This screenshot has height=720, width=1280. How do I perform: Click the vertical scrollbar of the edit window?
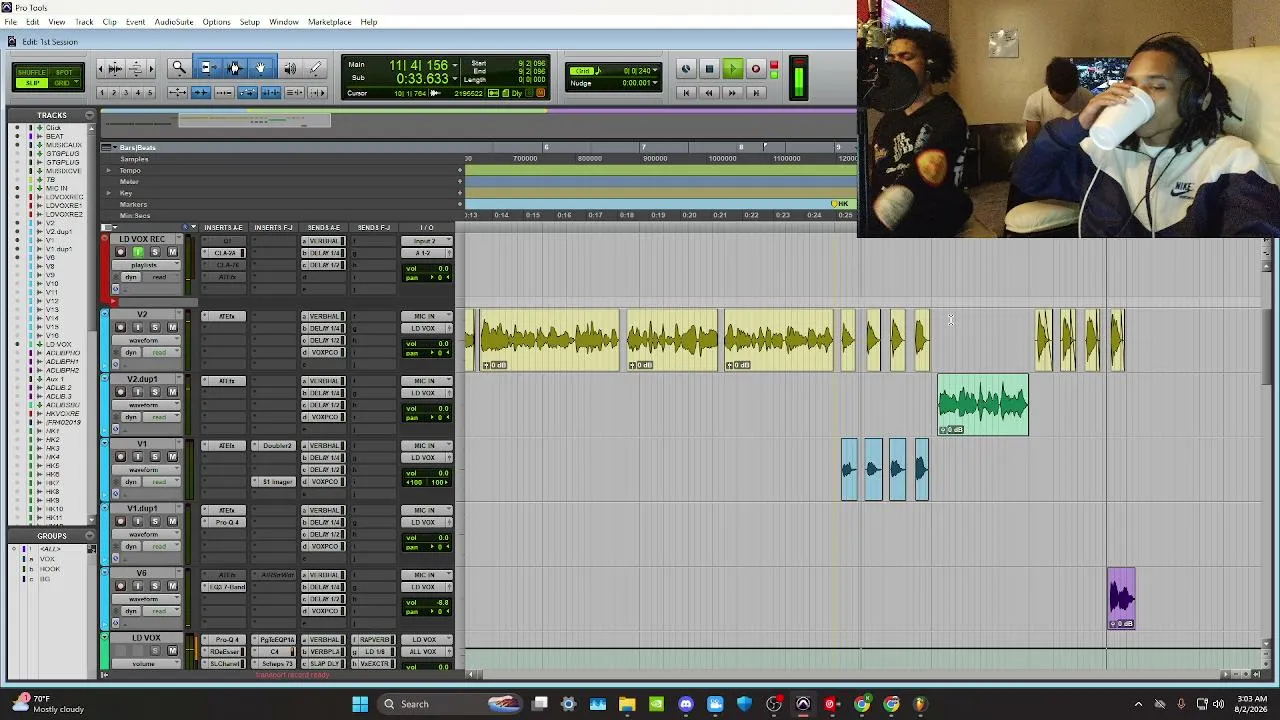(1267, 345)
